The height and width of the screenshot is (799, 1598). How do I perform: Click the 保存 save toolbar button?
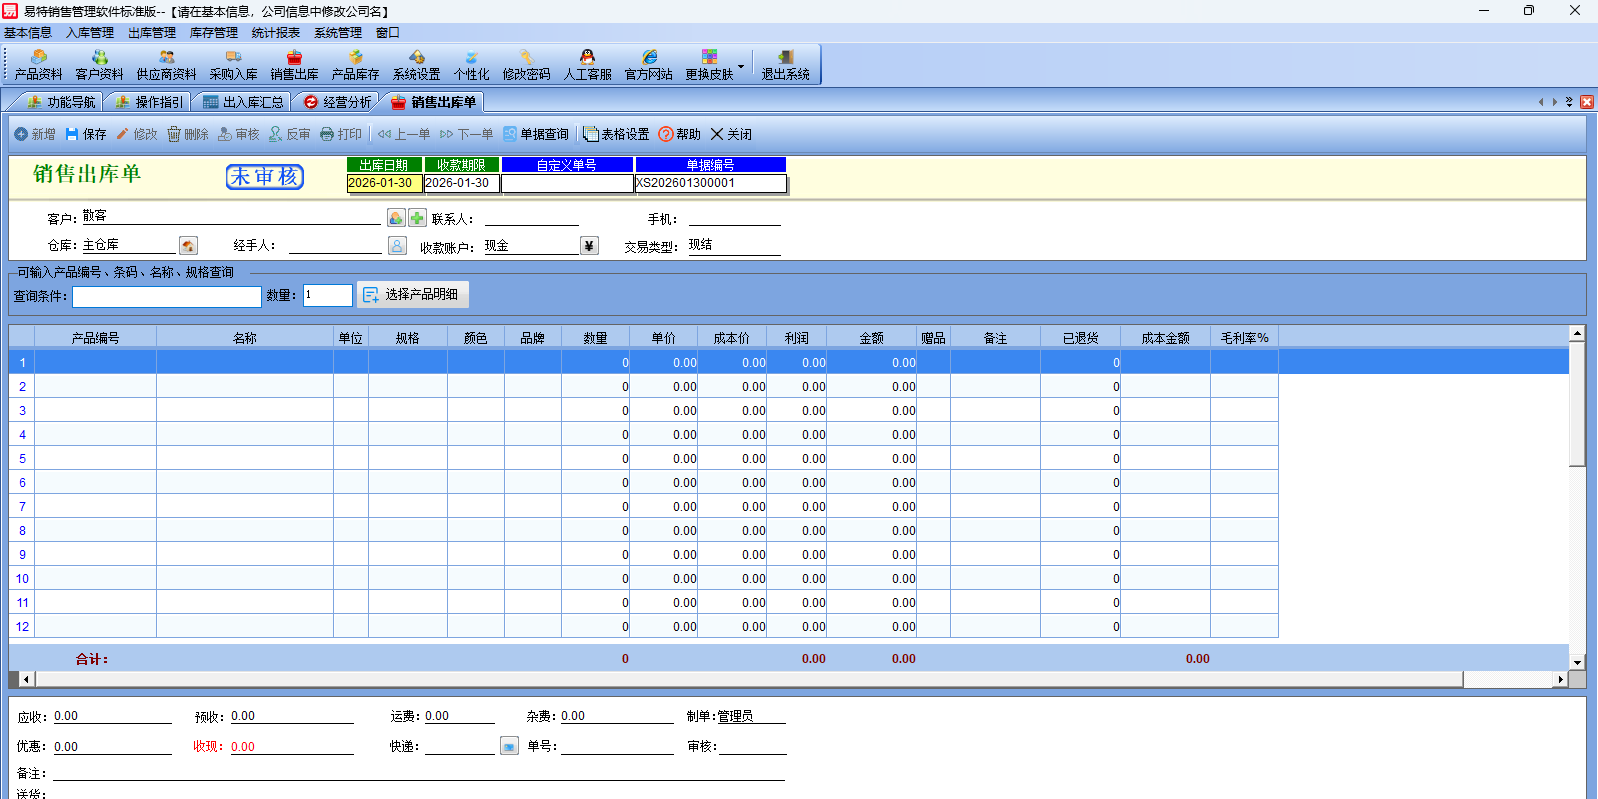point(86,134)
